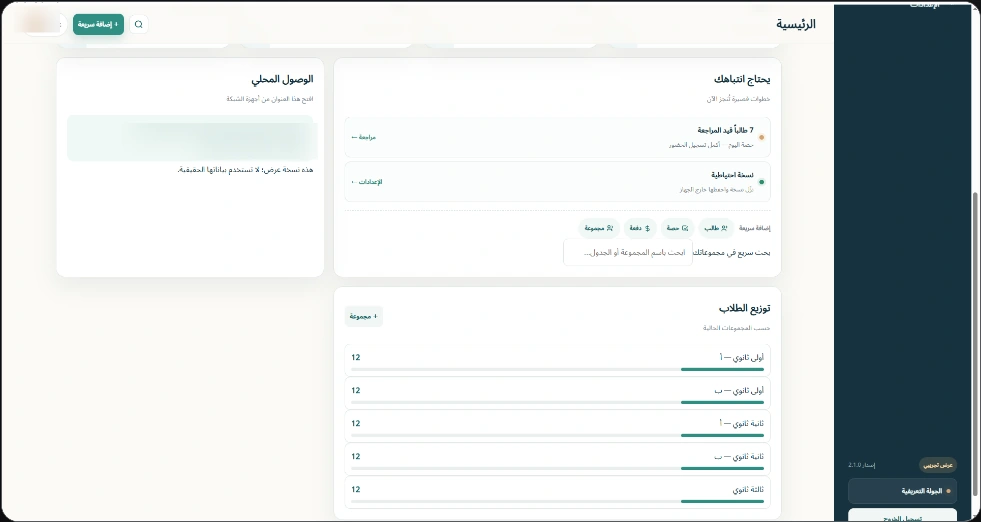
Task: Click the progress bar of ثالثة ثانوي
Action: pyautogui.click(x=557, y=501)
